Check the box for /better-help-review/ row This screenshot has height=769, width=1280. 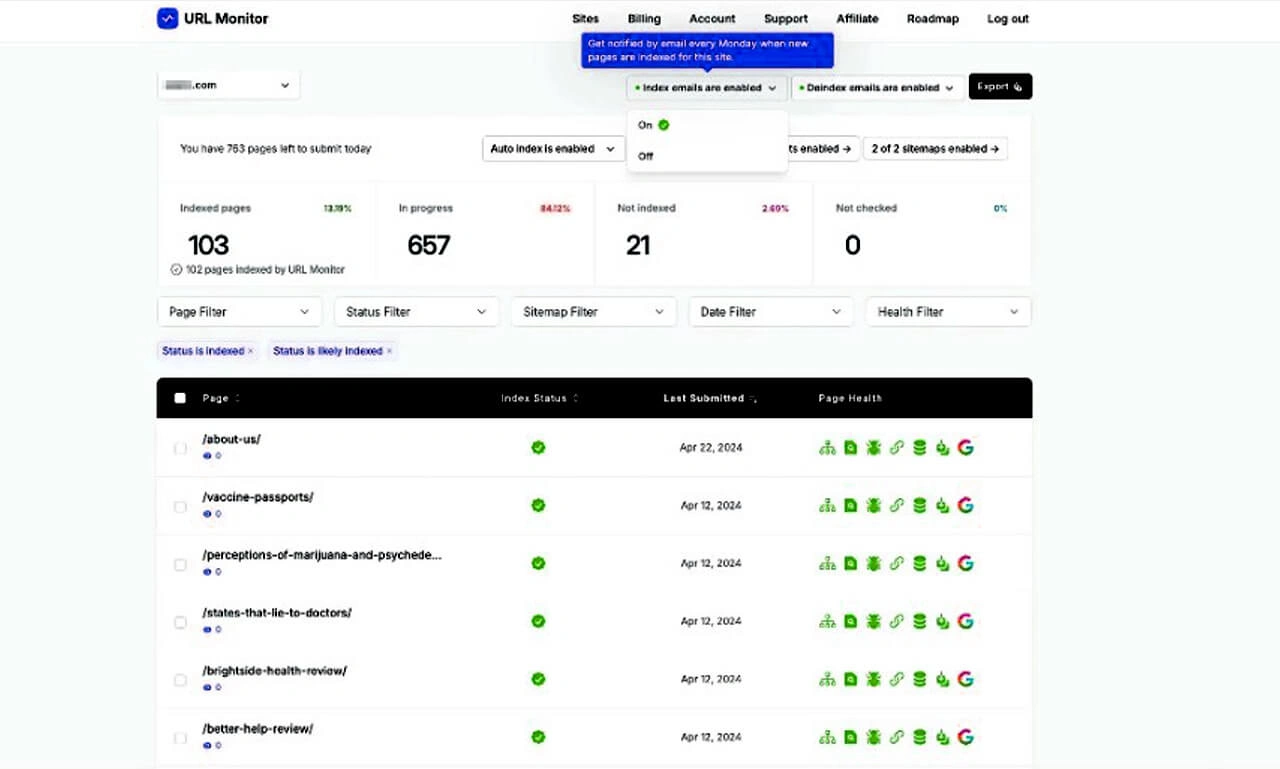coord(180,738)
